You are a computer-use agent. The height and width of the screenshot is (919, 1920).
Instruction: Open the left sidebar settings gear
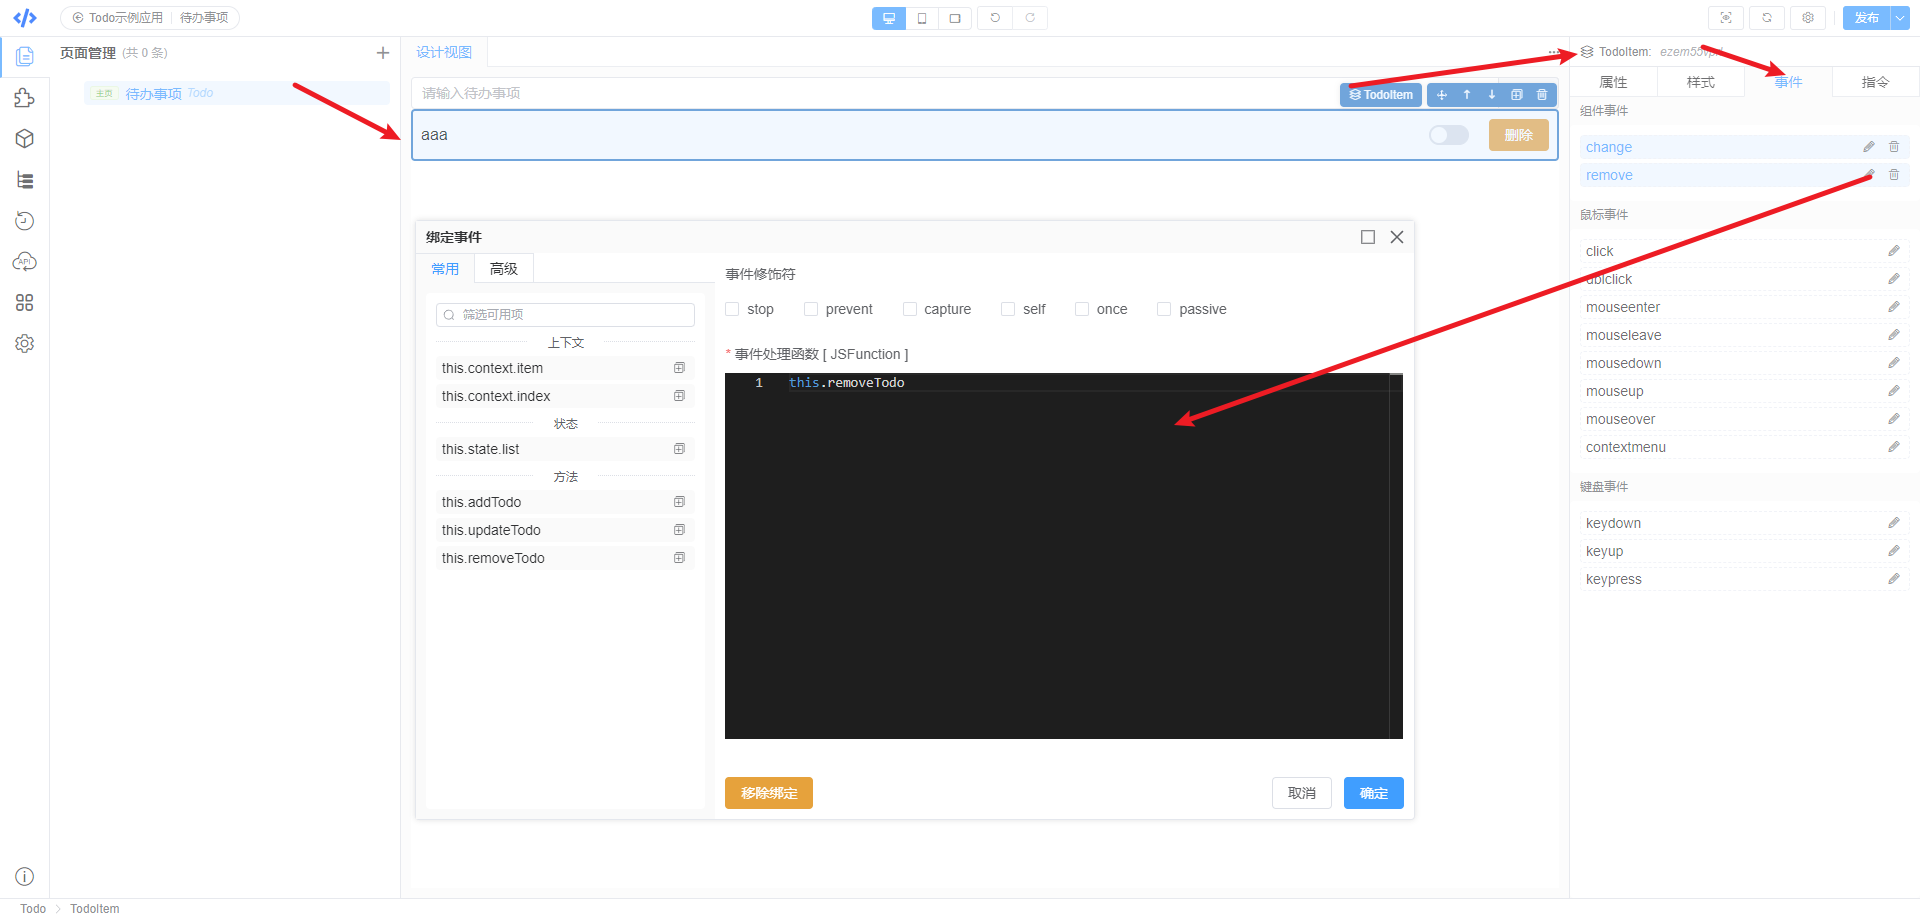[x=25, y=344]
